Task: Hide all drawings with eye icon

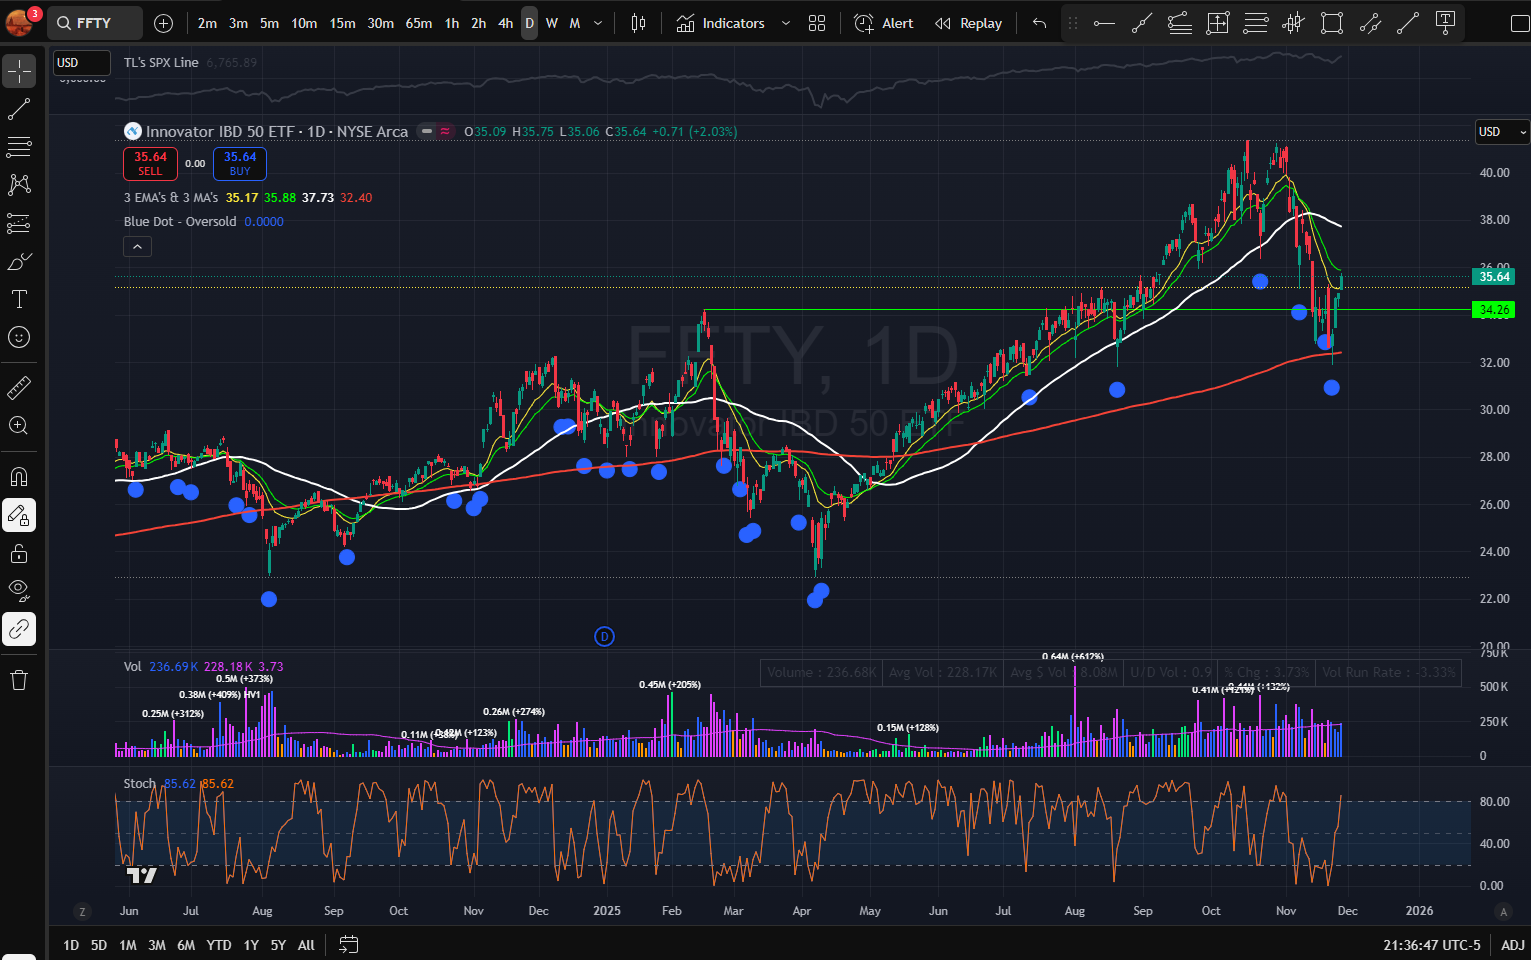Action: [x=19, y=591]
